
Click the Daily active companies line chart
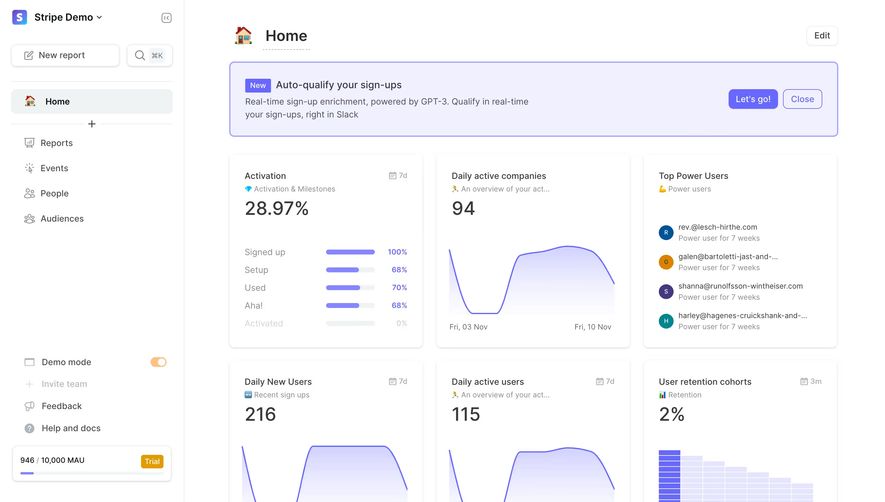(x=532, y=280)
